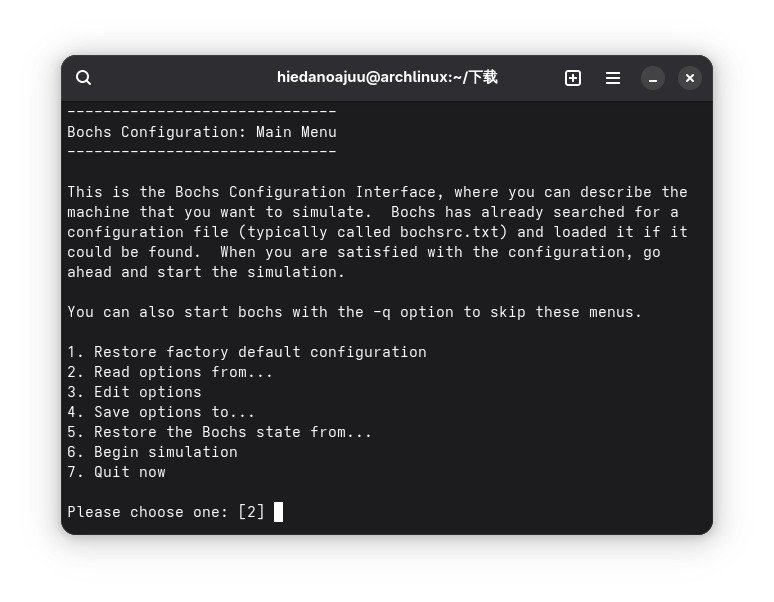Screen dimensions: 774x602
Task: Click the line containing 'bochsrc.txt'
Action: pos(377,232)
